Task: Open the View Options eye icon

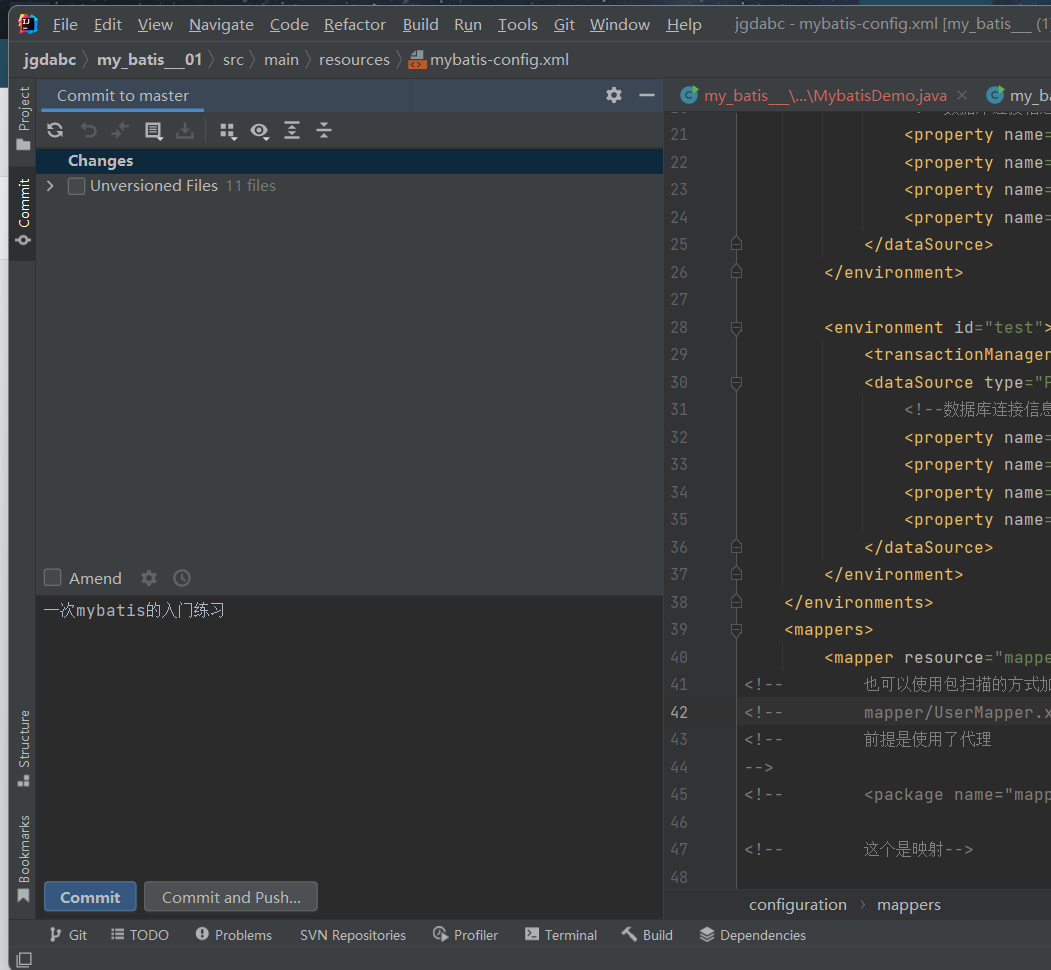Action: tap(260, 131)
